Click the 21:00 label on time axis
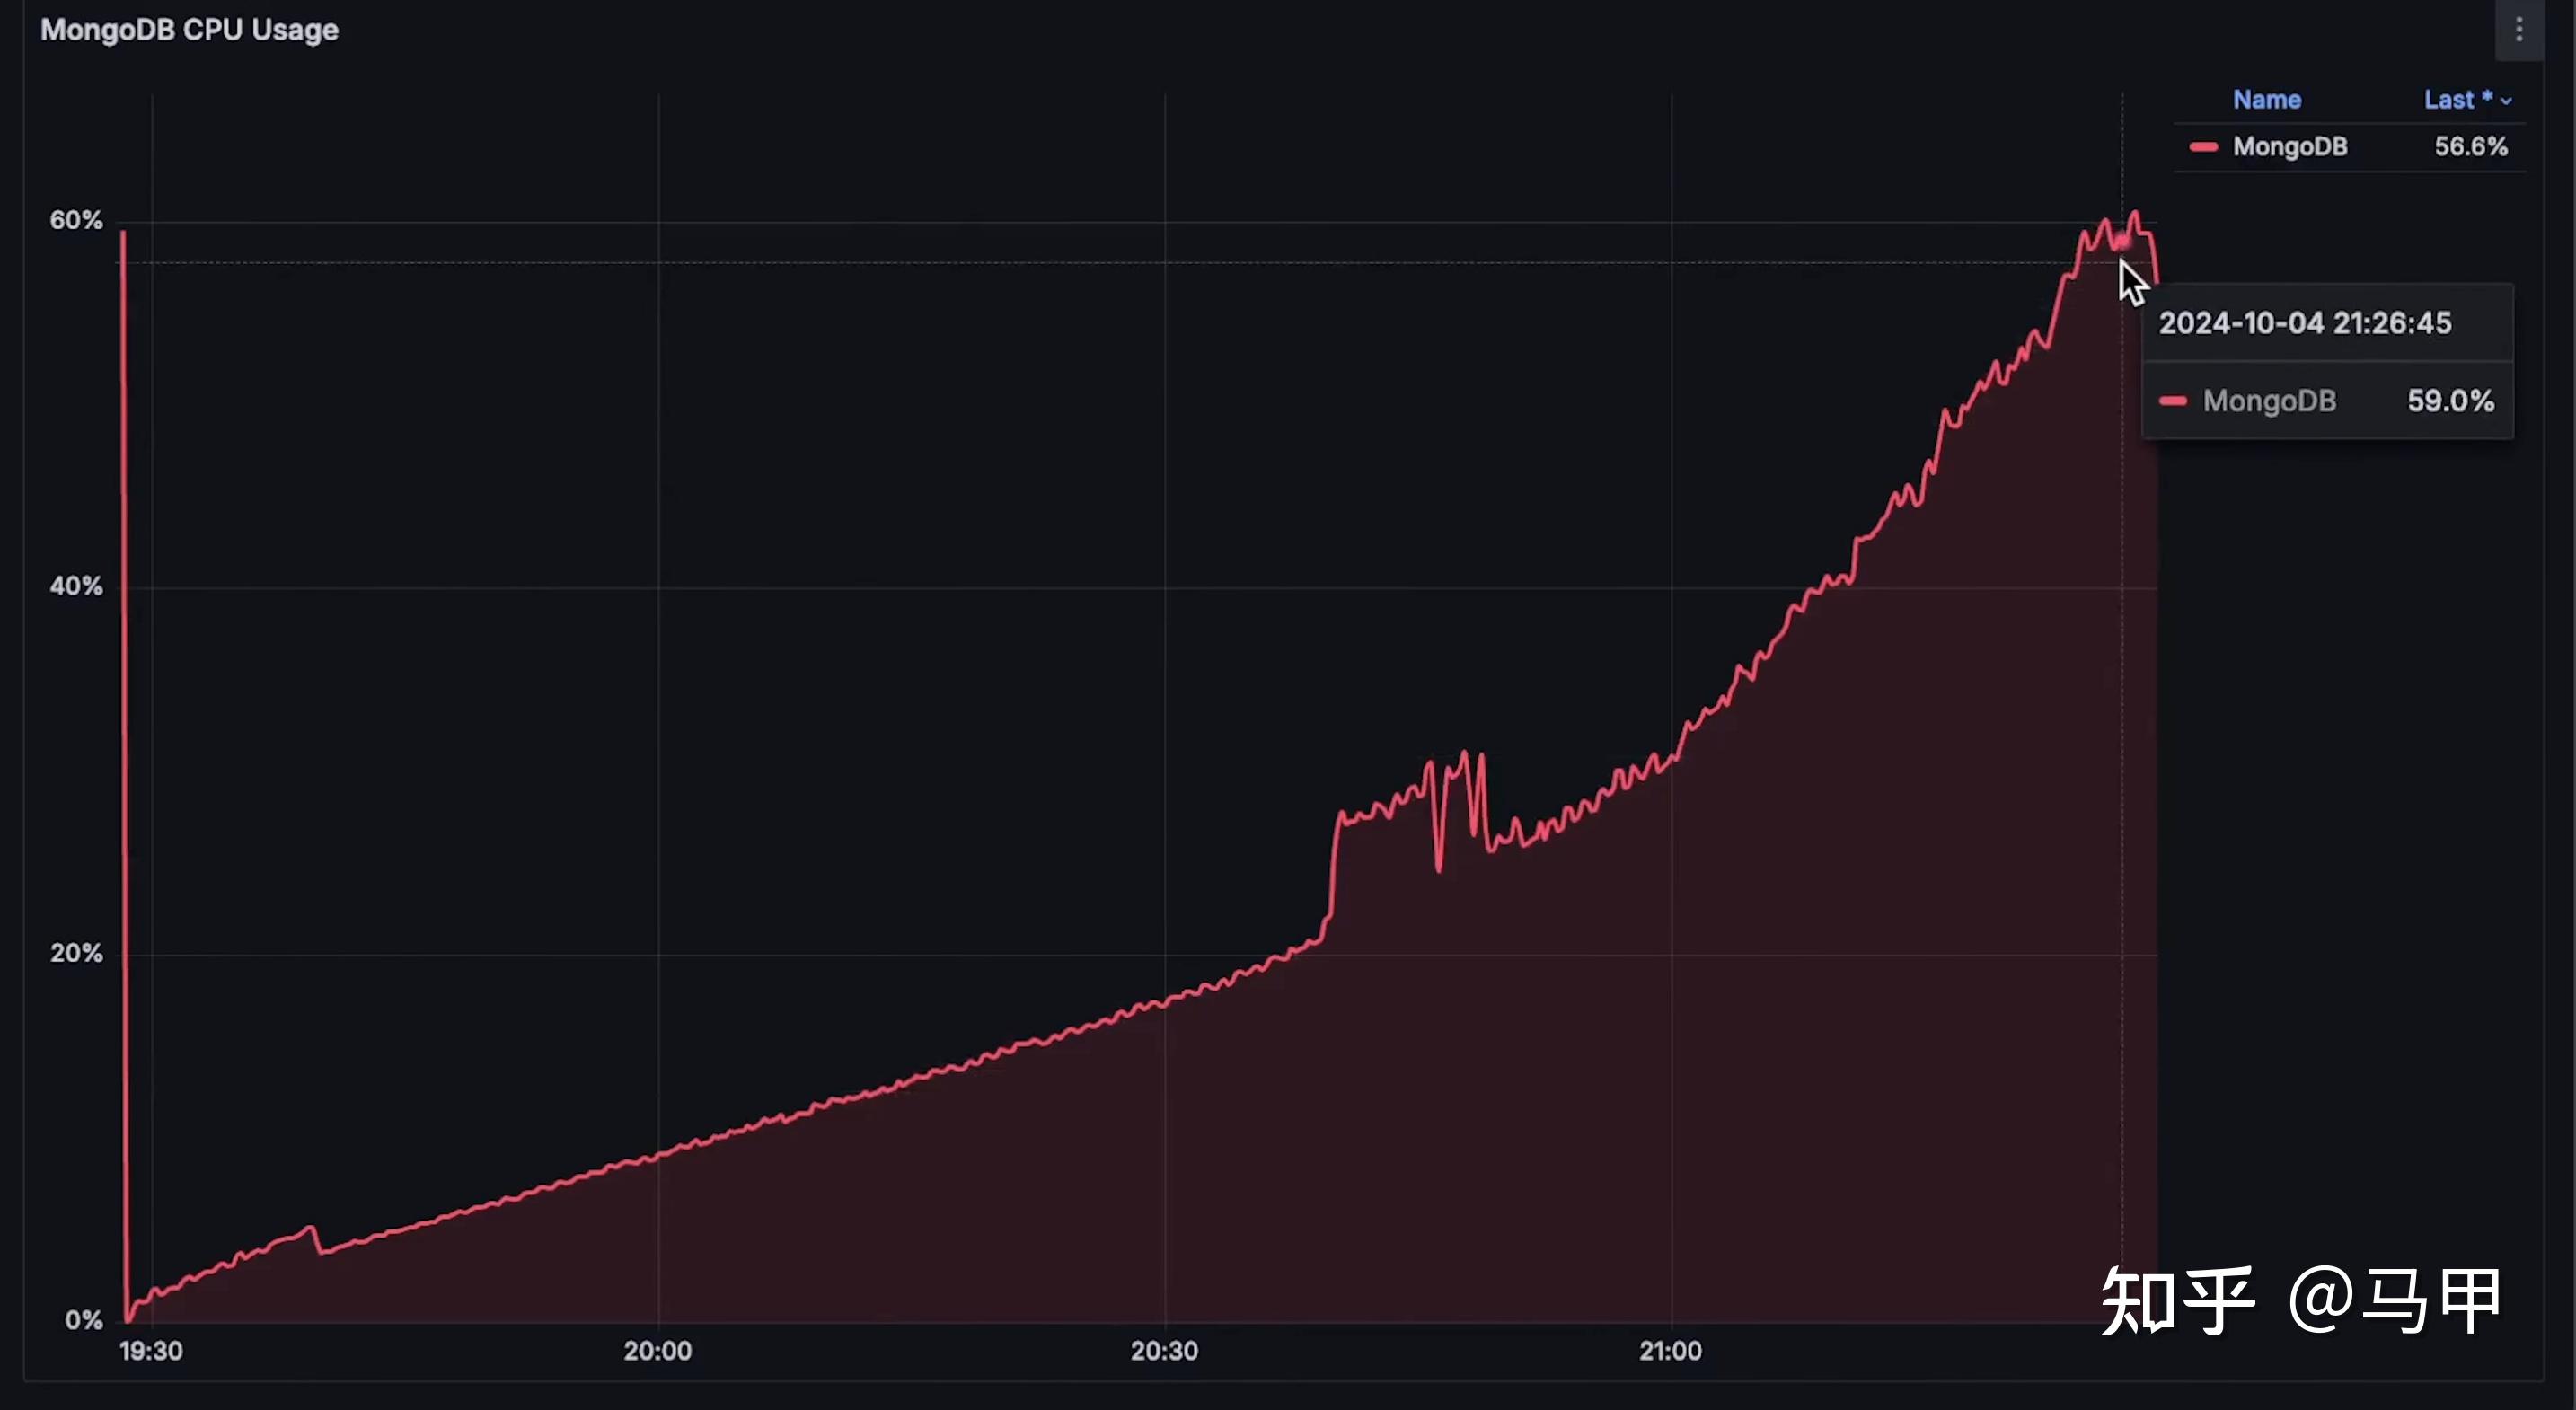This screenshot has width=2576, height=1410. click(x=1670, y=1351)
